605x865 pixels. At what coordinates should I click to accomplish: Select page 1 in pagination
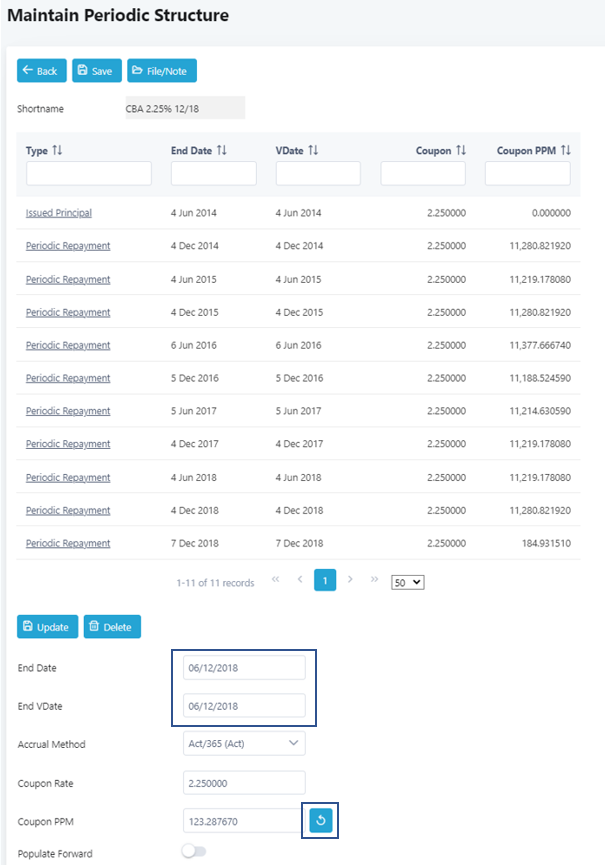[325, 580]
